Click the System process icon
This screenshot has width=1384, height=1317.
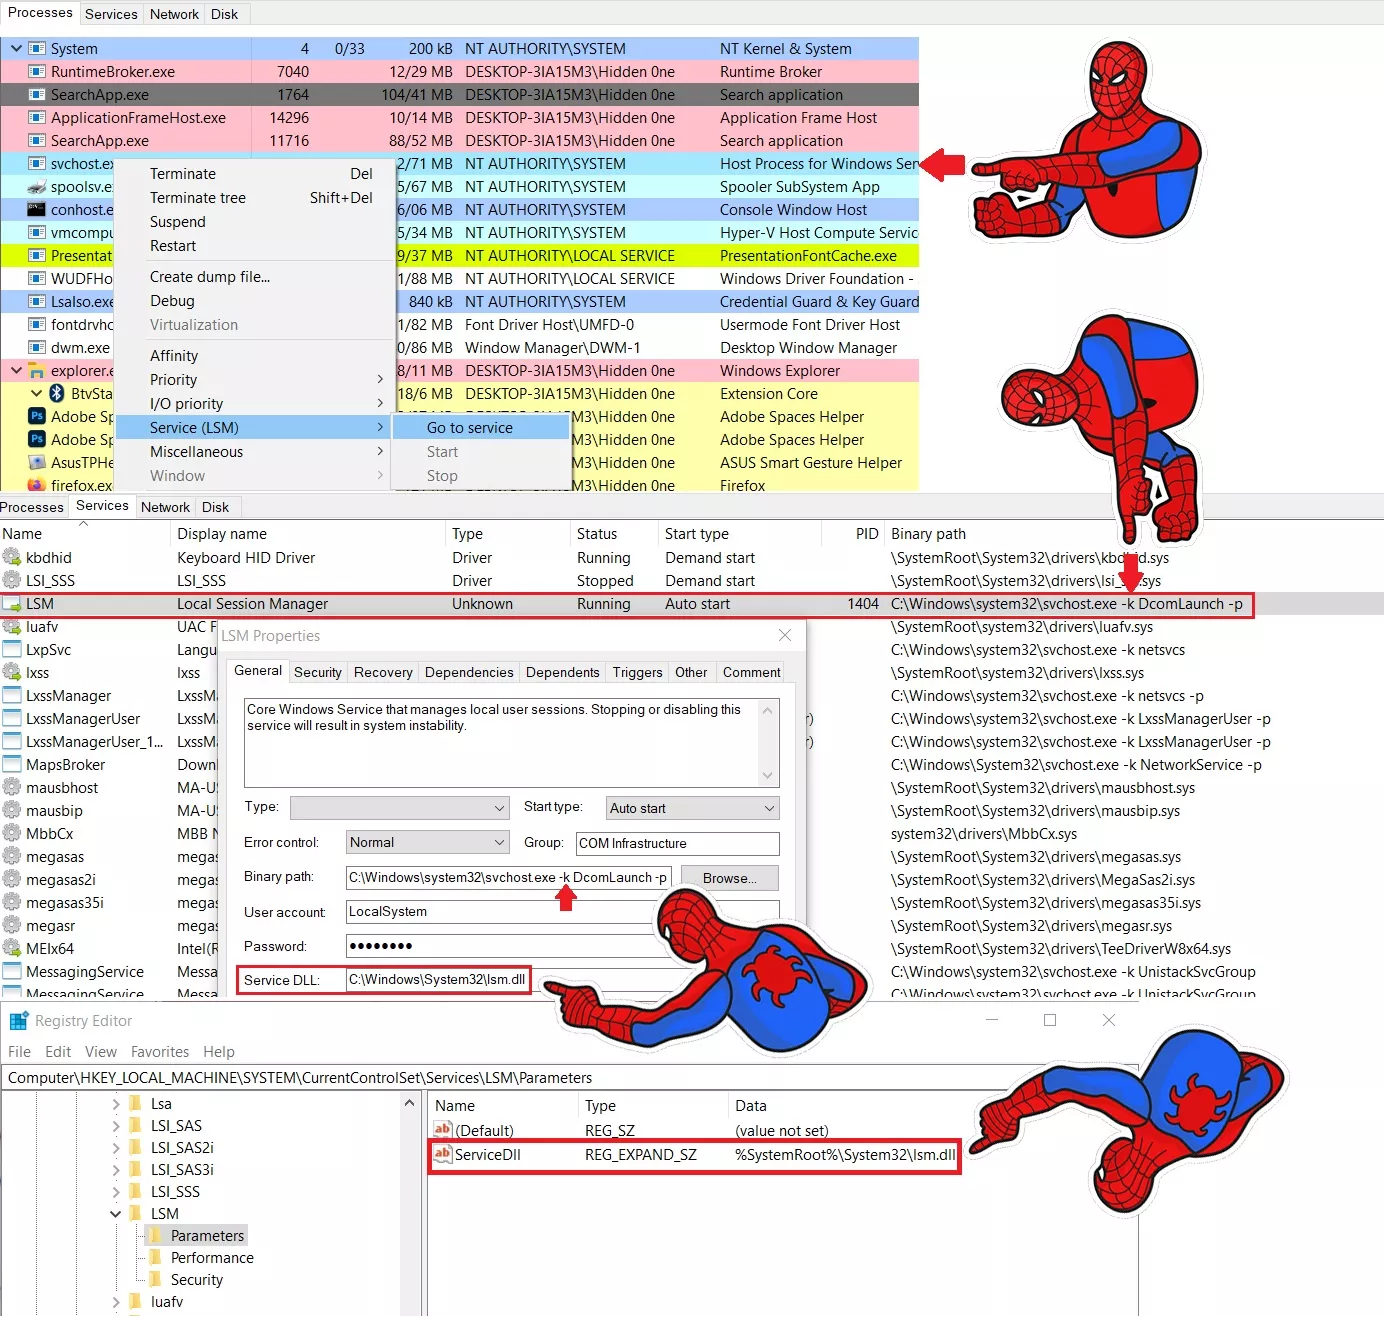coord(37,48)
